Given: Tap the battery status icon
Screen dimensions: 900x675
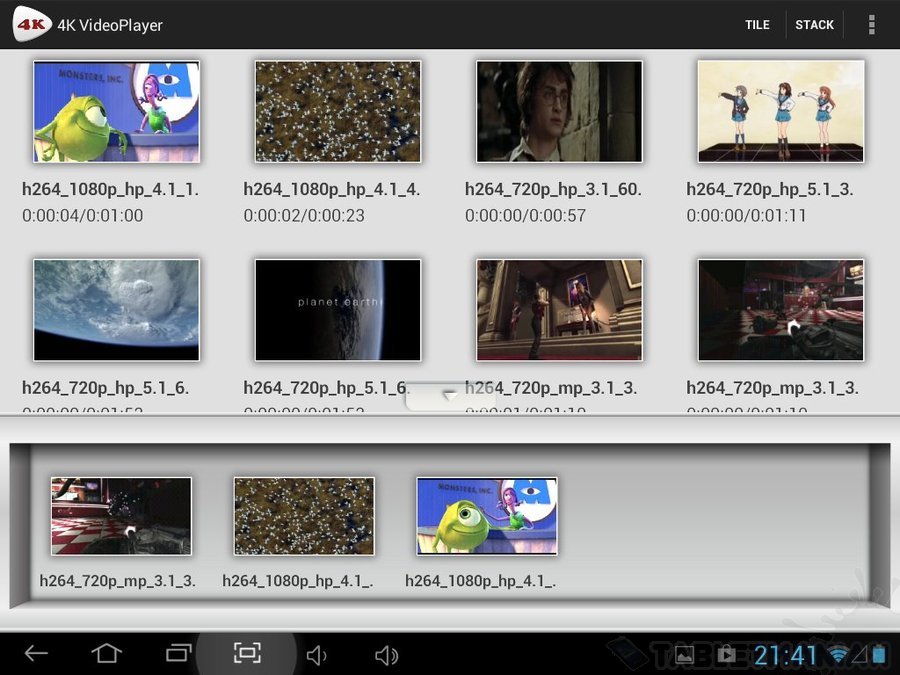Looking at the screenshot, I should pos(879,654).
